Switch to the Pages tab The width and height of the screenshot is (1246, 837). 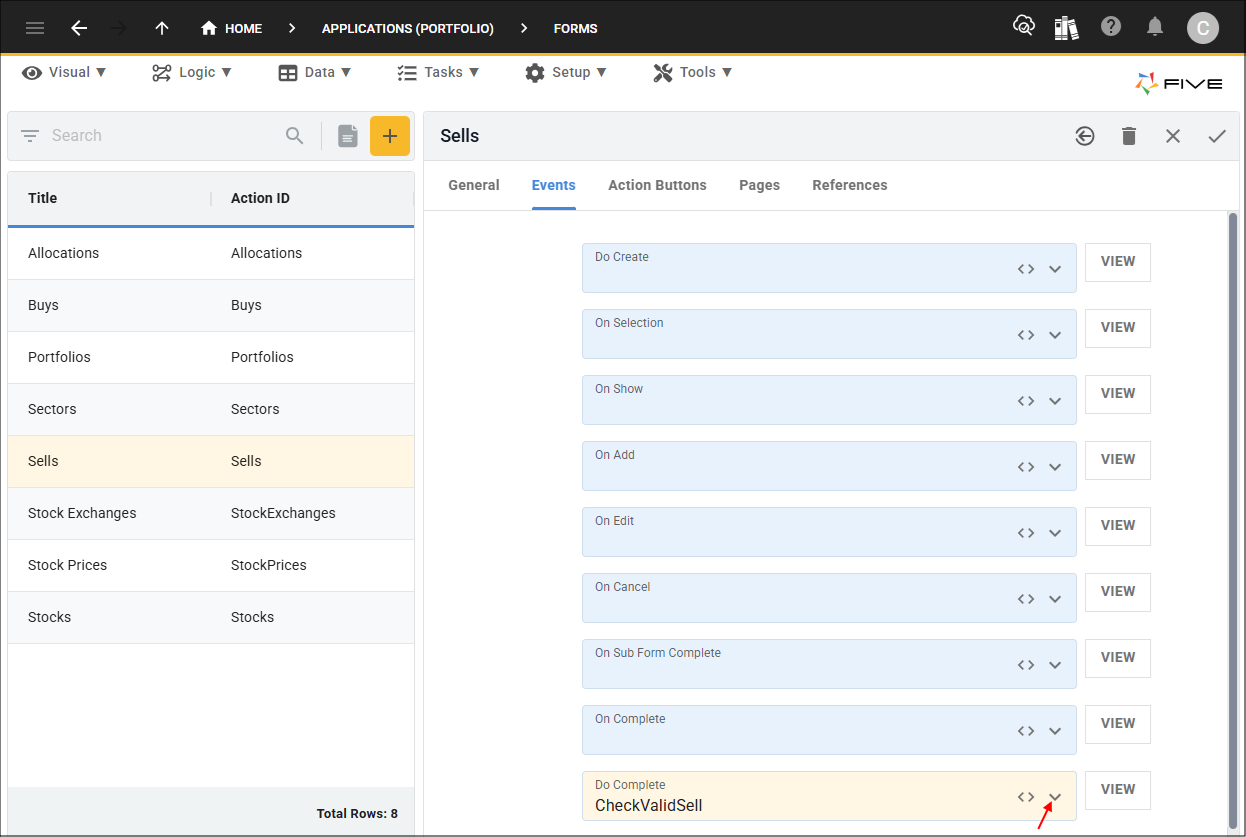point(759,185)
